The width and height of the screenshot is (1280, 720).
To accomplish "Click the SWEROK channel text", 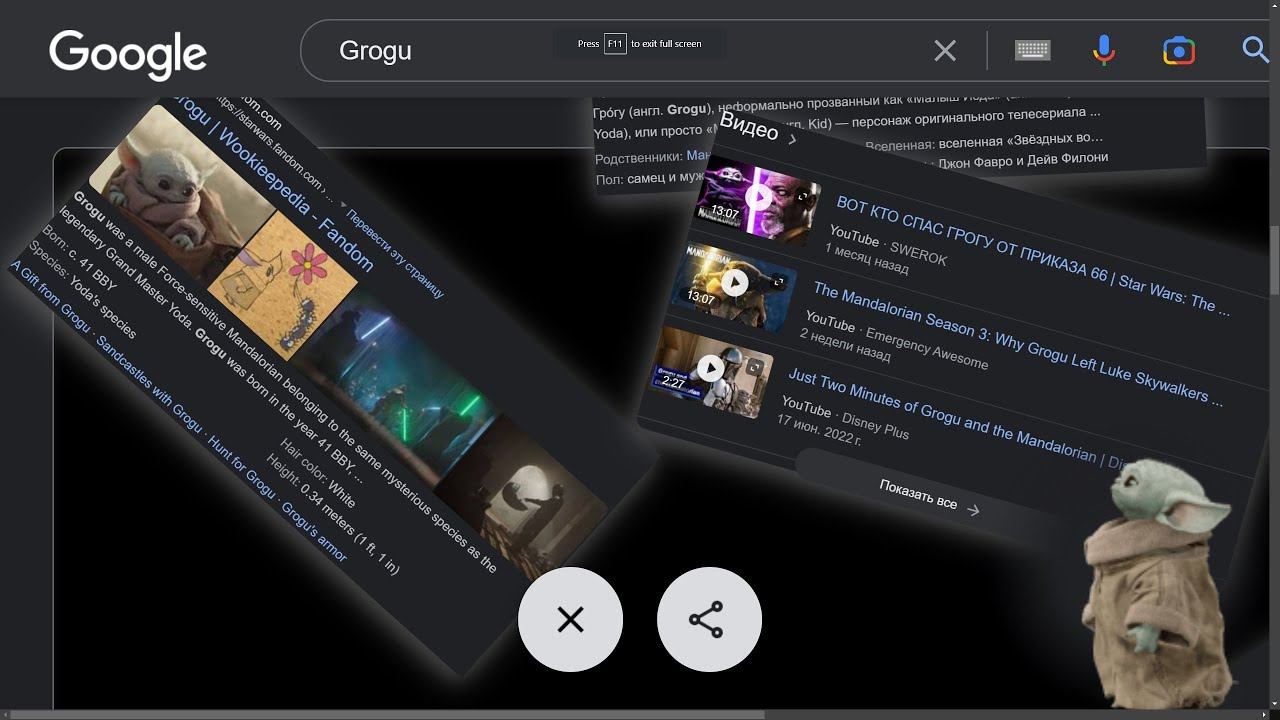I will [x=917, y=255].
